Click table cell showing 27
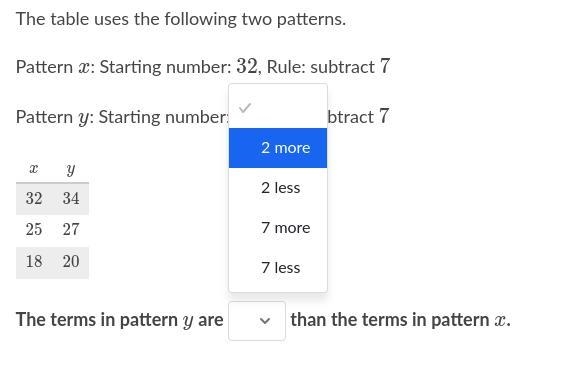This screenshot has width=577, height=372. [x=71, y=230]
